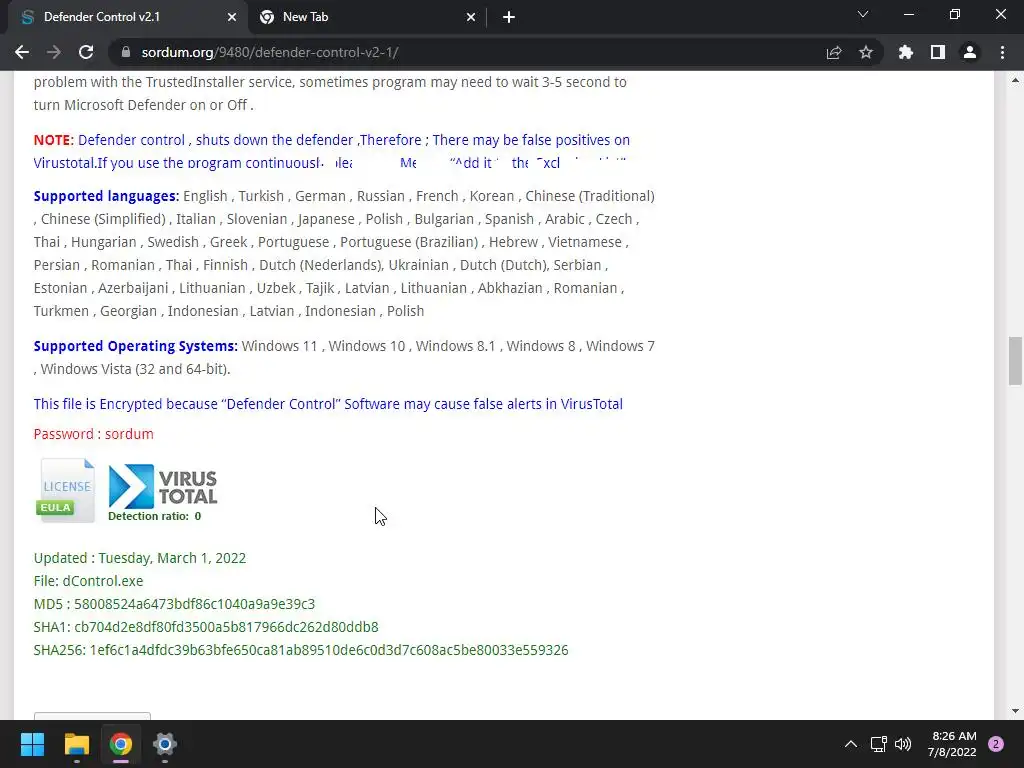Screen dimensions: 1024x768
Task: Click the 'Supported Operating Systems:' heading
Action: point(136,346)
